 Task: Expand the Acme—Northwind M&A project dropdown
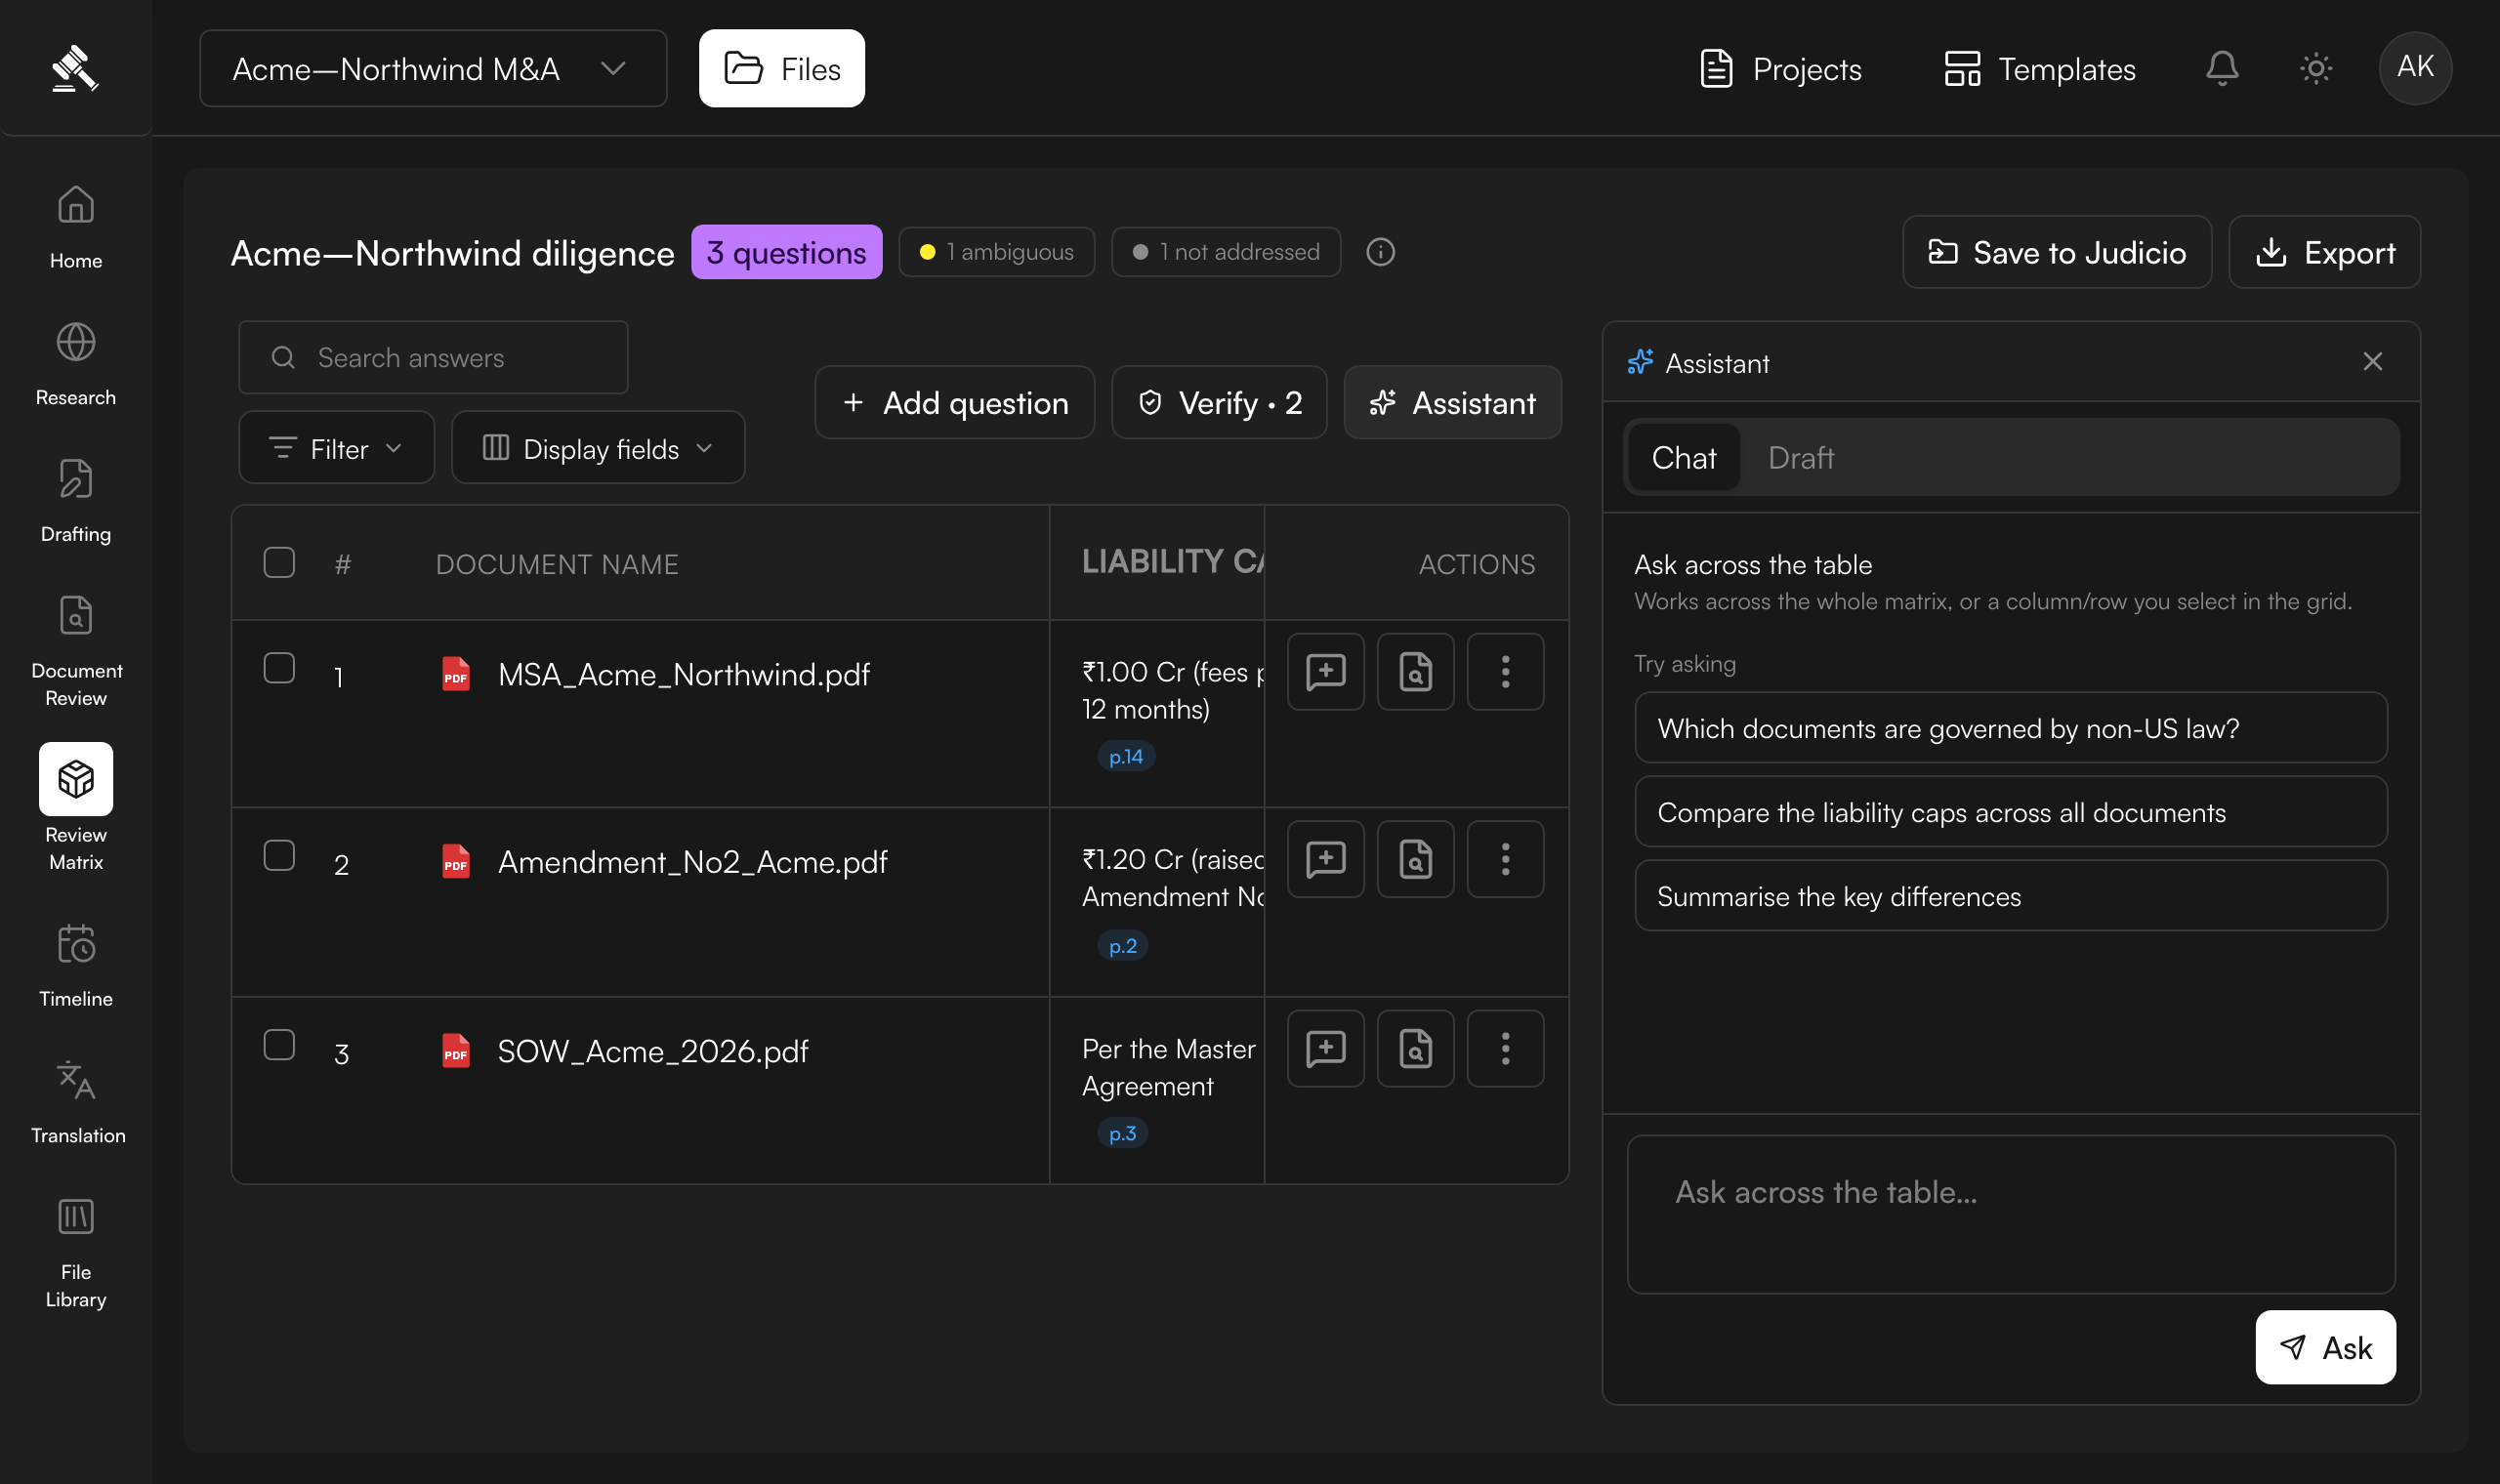point(433,68)
